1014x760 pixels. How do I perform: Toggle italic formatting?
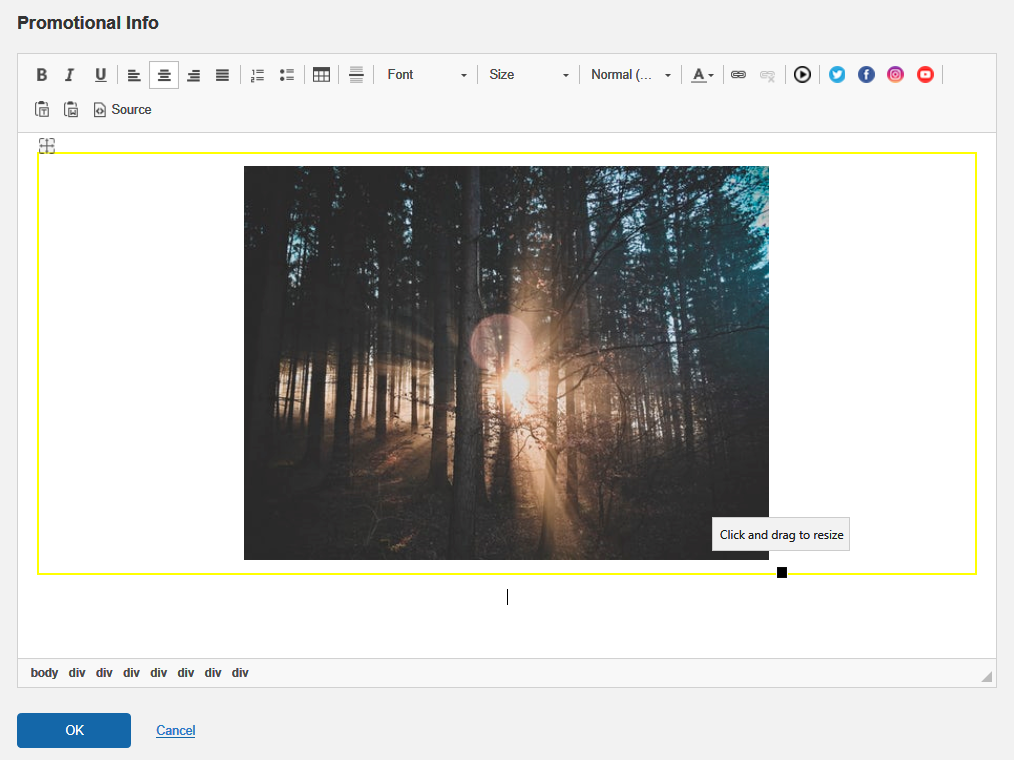click(70, 75)
